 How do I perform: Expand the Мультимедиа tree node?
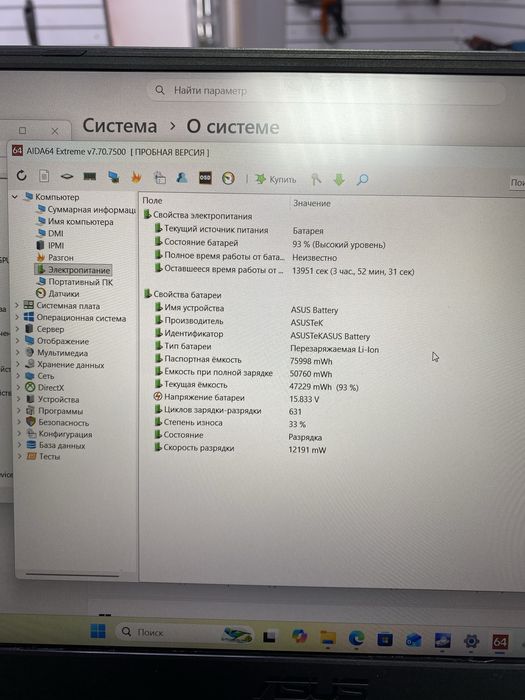[x=18, y=353]
